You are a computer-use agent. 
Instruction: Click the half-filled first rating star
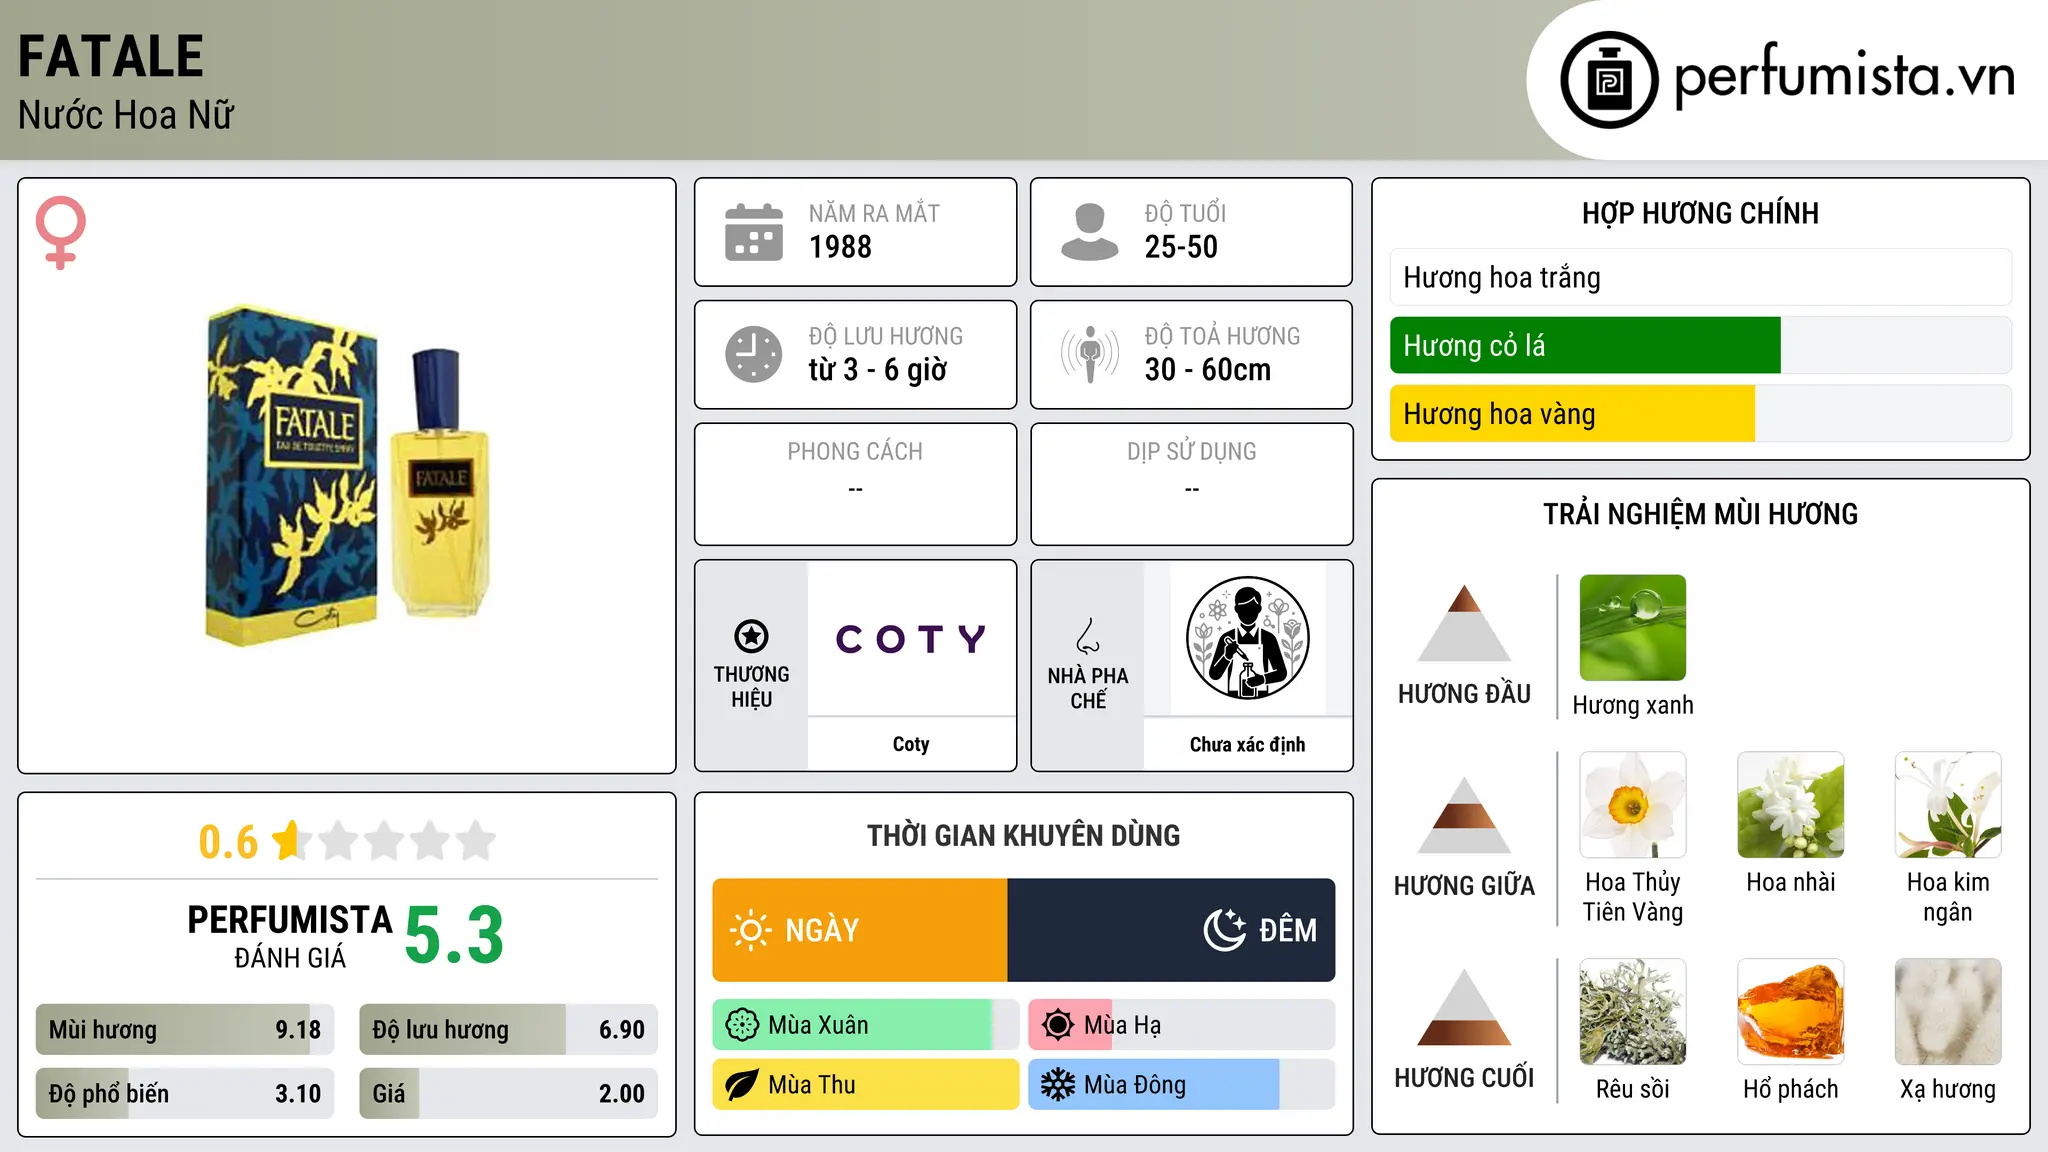pyautogui.click(x=290, y=841)
